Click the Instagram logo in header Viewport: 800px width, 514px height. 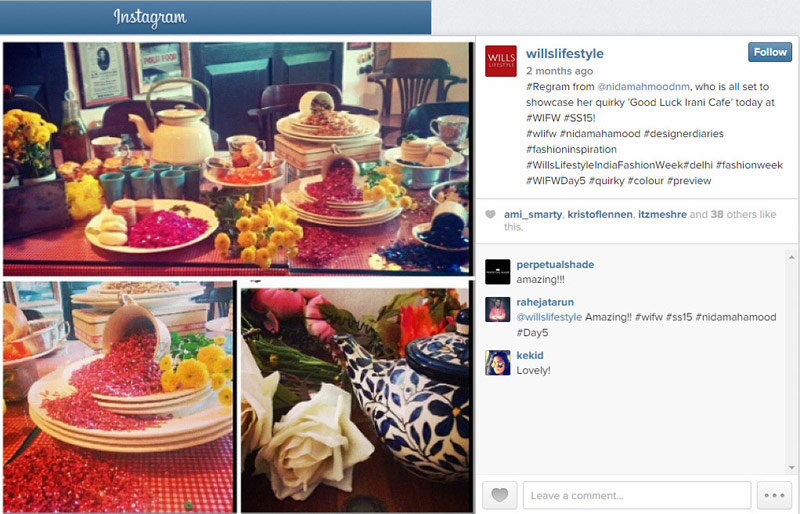pyautogui.click(x=150, y=18)
